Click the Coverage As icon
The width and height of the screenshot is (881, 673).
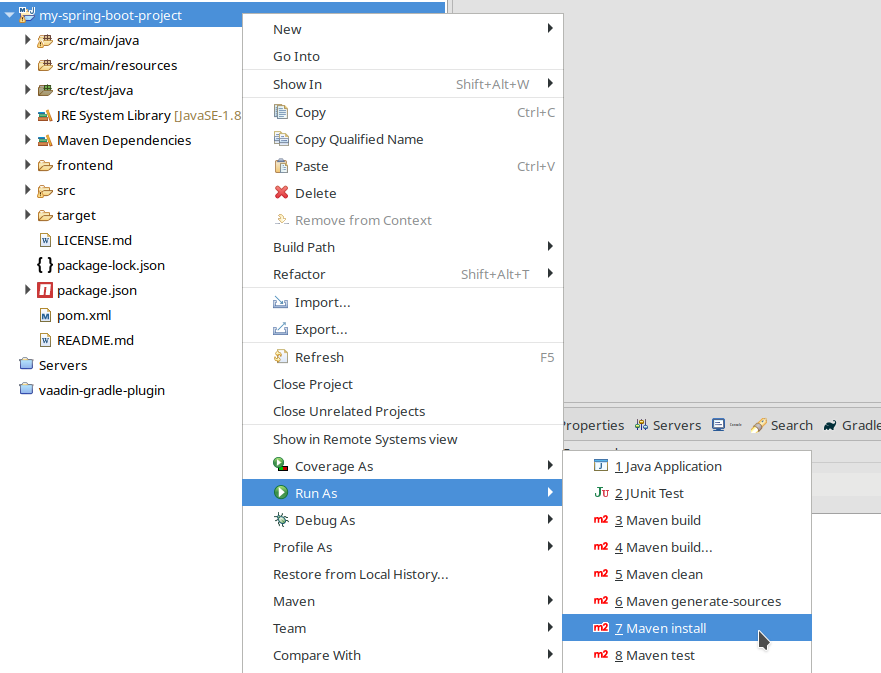(x=281, y=466)
